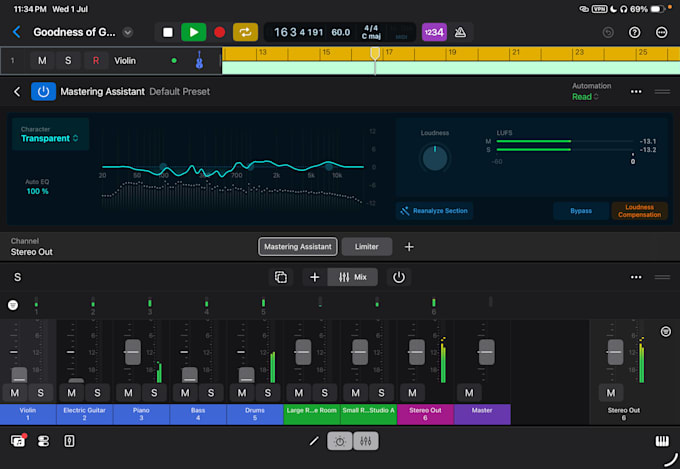Open the top-right more options circle
The image size is (680, 469).
pos(661,32)
